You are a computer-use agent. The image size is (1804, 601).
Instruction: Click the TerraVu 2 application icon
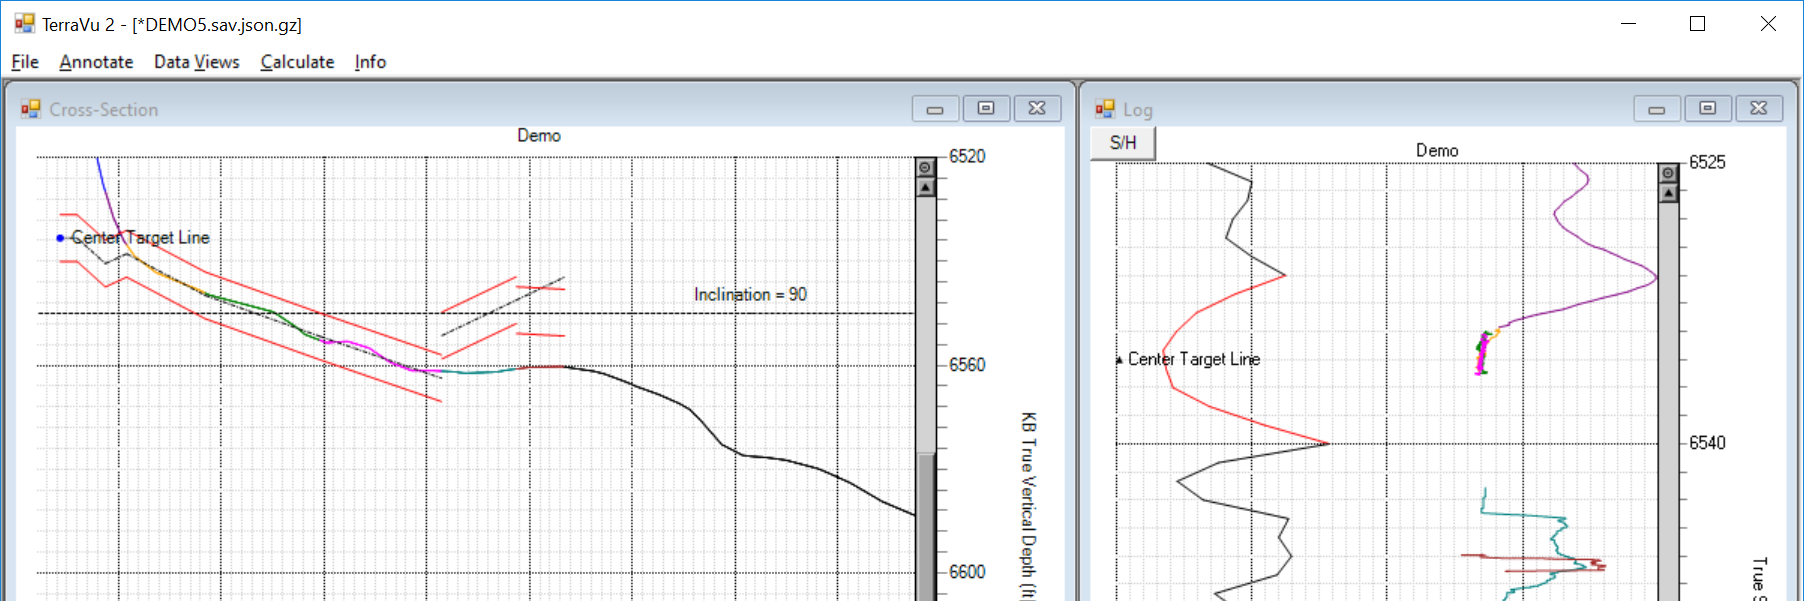point(24,24)
